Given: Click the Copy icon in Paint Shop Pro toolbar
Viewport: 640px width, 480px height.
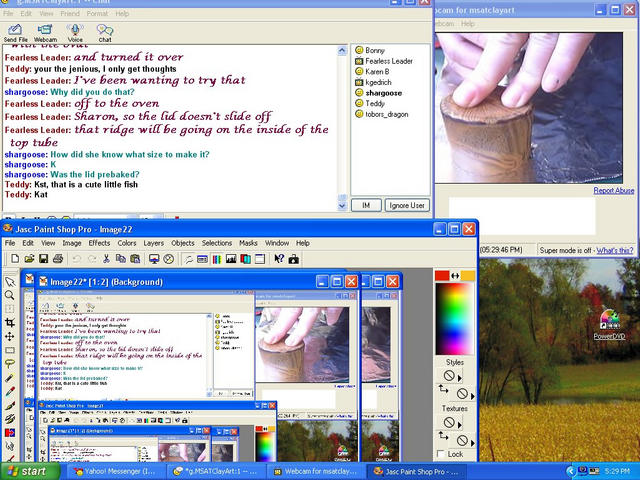Looking at the screenshot, I should pos(120,259).
